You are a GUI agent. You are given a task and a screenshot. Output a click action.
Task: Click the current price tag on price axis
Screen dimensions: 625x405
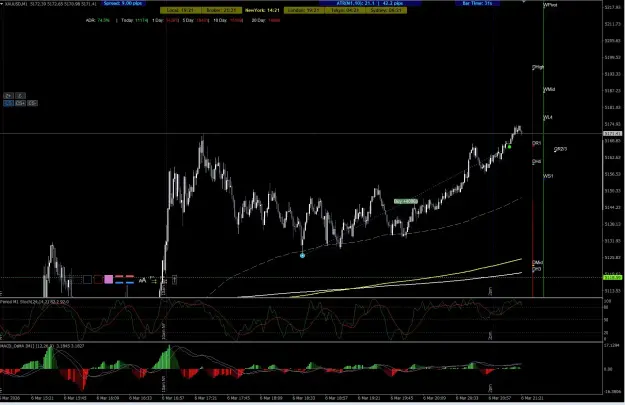click(x=613, y=134)
